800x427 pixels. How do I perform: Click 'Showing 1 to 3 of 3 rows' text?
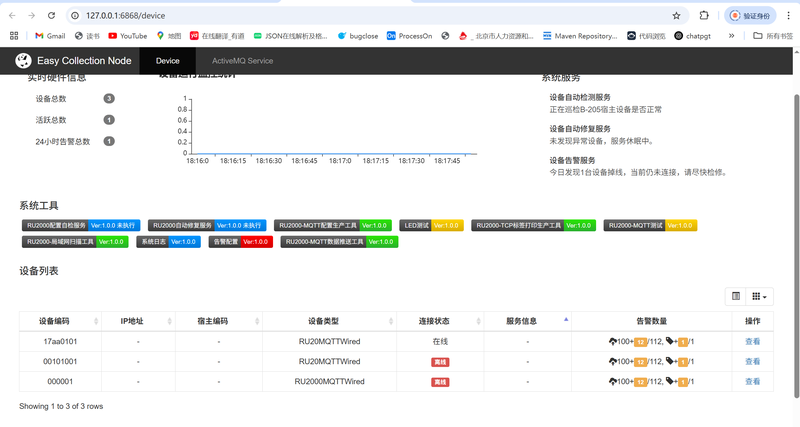61,406
